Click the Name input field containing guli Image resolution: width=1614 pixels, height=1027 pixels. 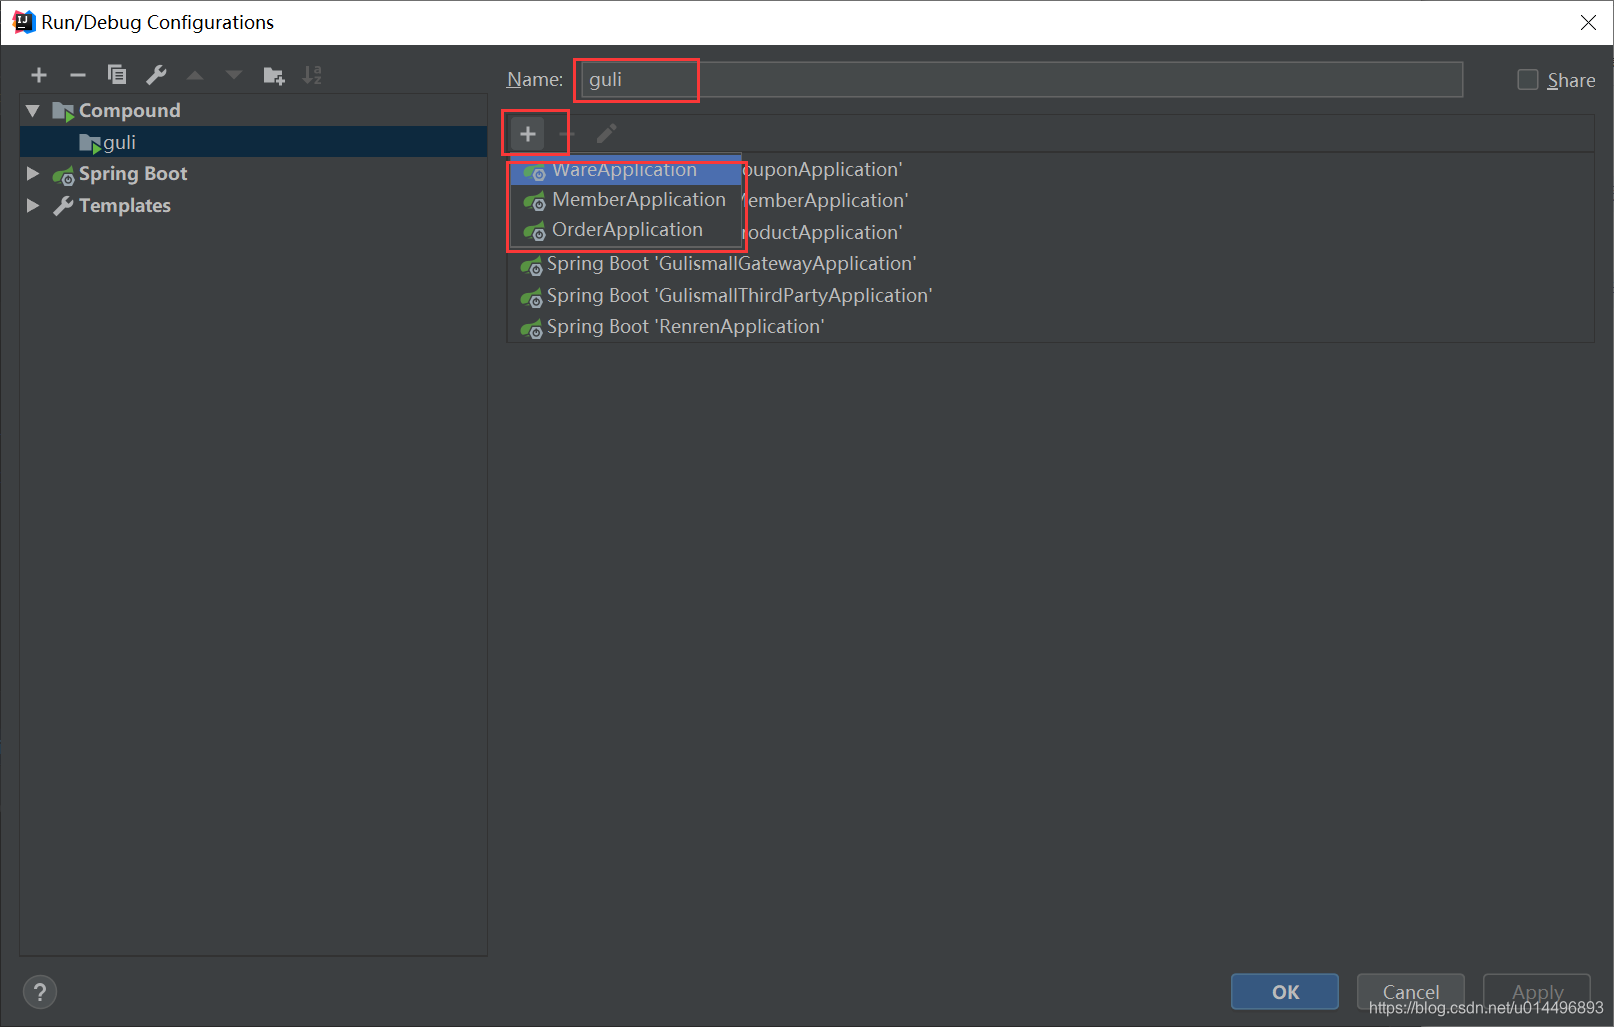(x=1022, y=79)
